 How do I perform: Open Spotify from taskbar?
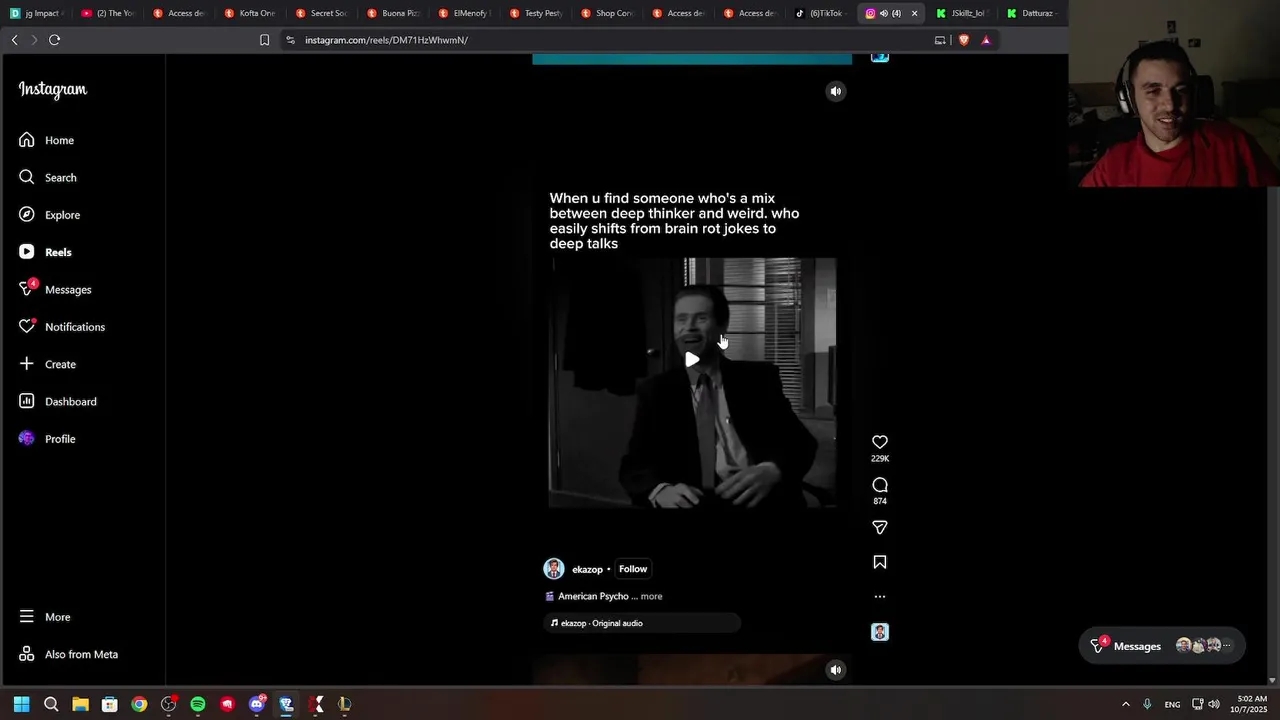click(x=198, y=704)
